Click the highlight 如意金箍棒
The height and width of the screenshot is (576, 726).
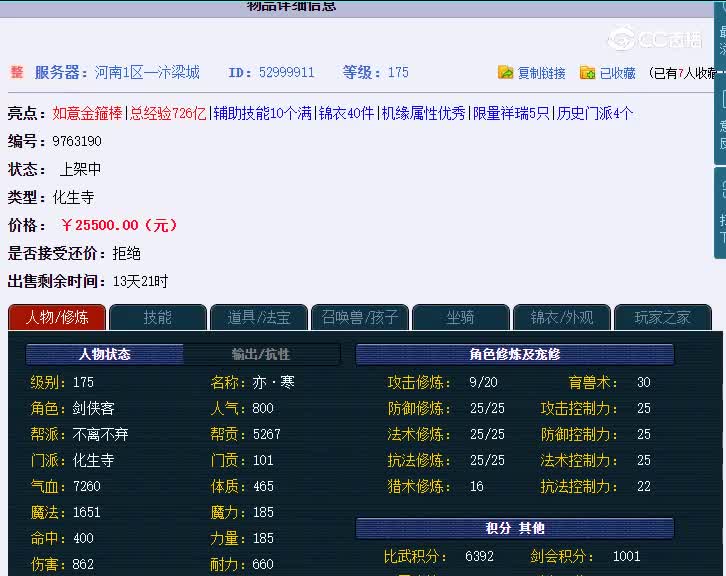click(x=87, y=113)
